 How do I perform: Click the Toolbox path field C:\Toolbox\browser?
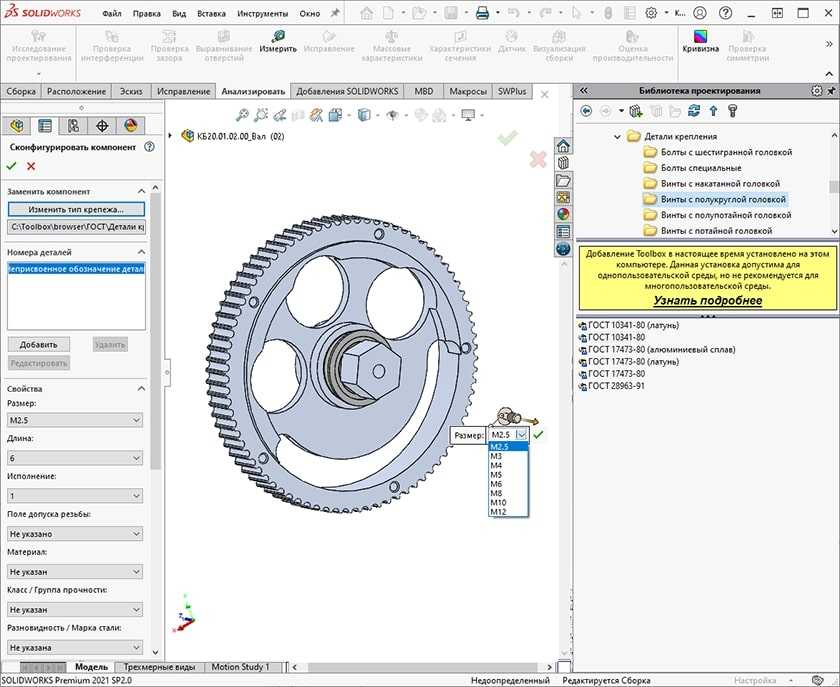tap(76, 227)
